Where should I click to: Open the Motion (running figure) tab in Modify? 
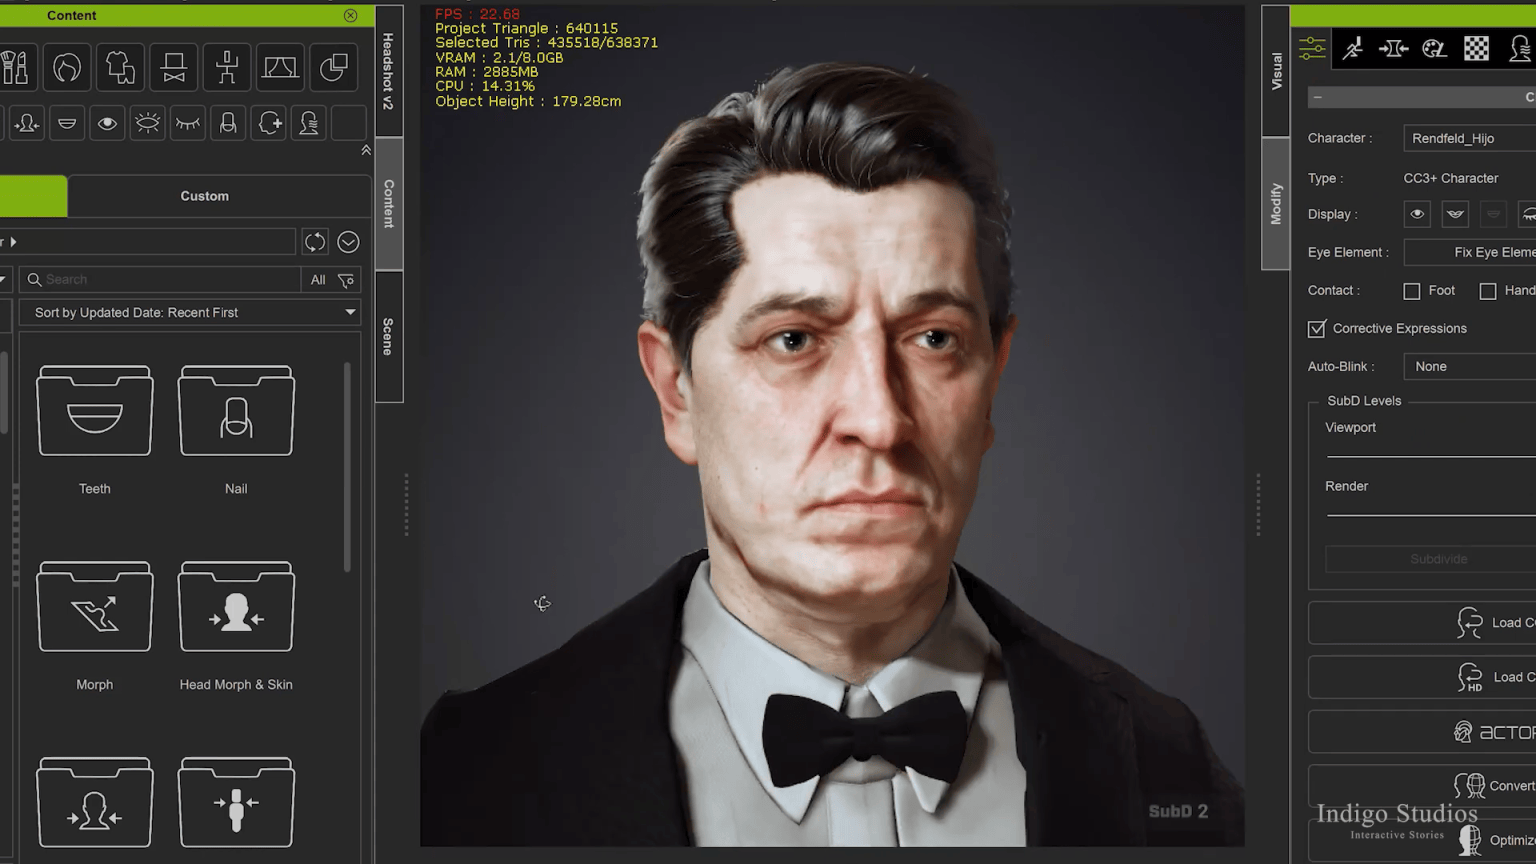tap(1353, 48)
